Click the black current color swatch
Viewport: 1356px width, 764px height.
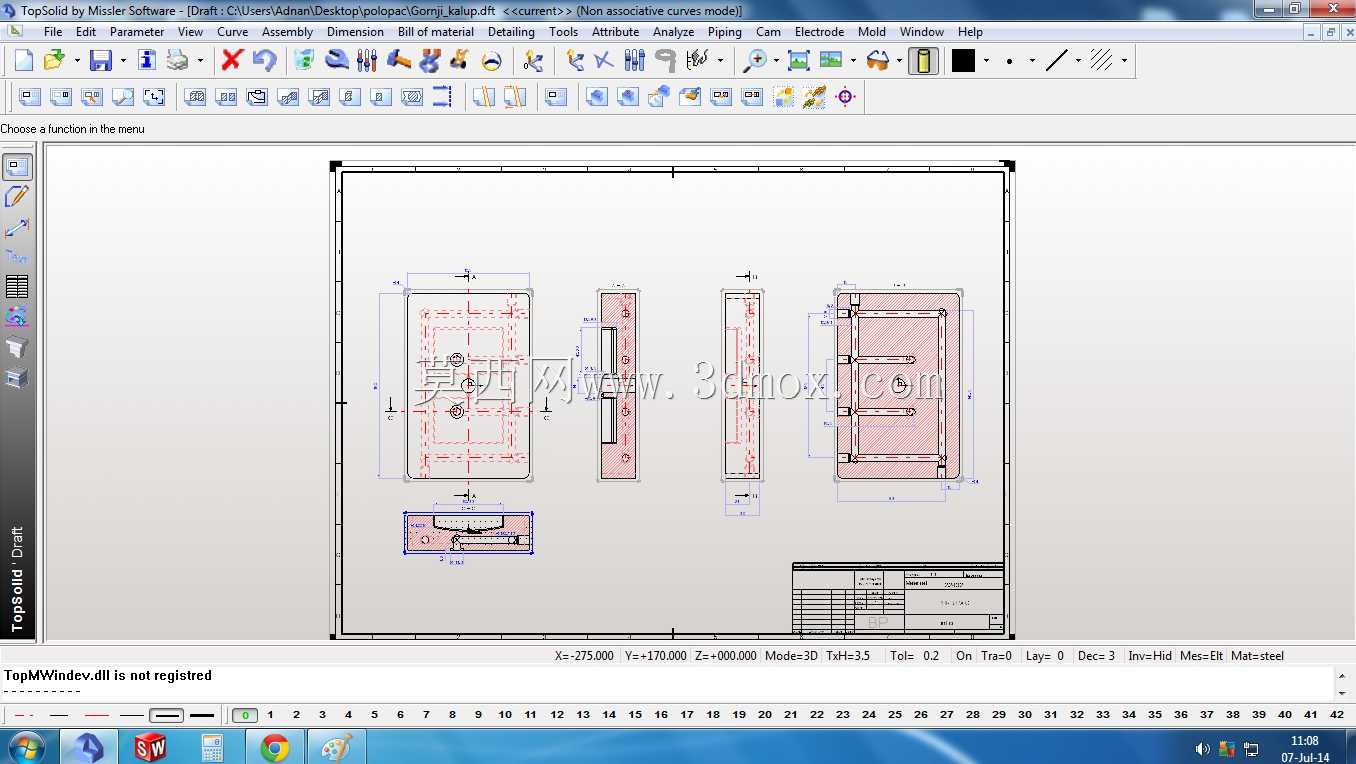pyautogui.click(x=963, y=61)
